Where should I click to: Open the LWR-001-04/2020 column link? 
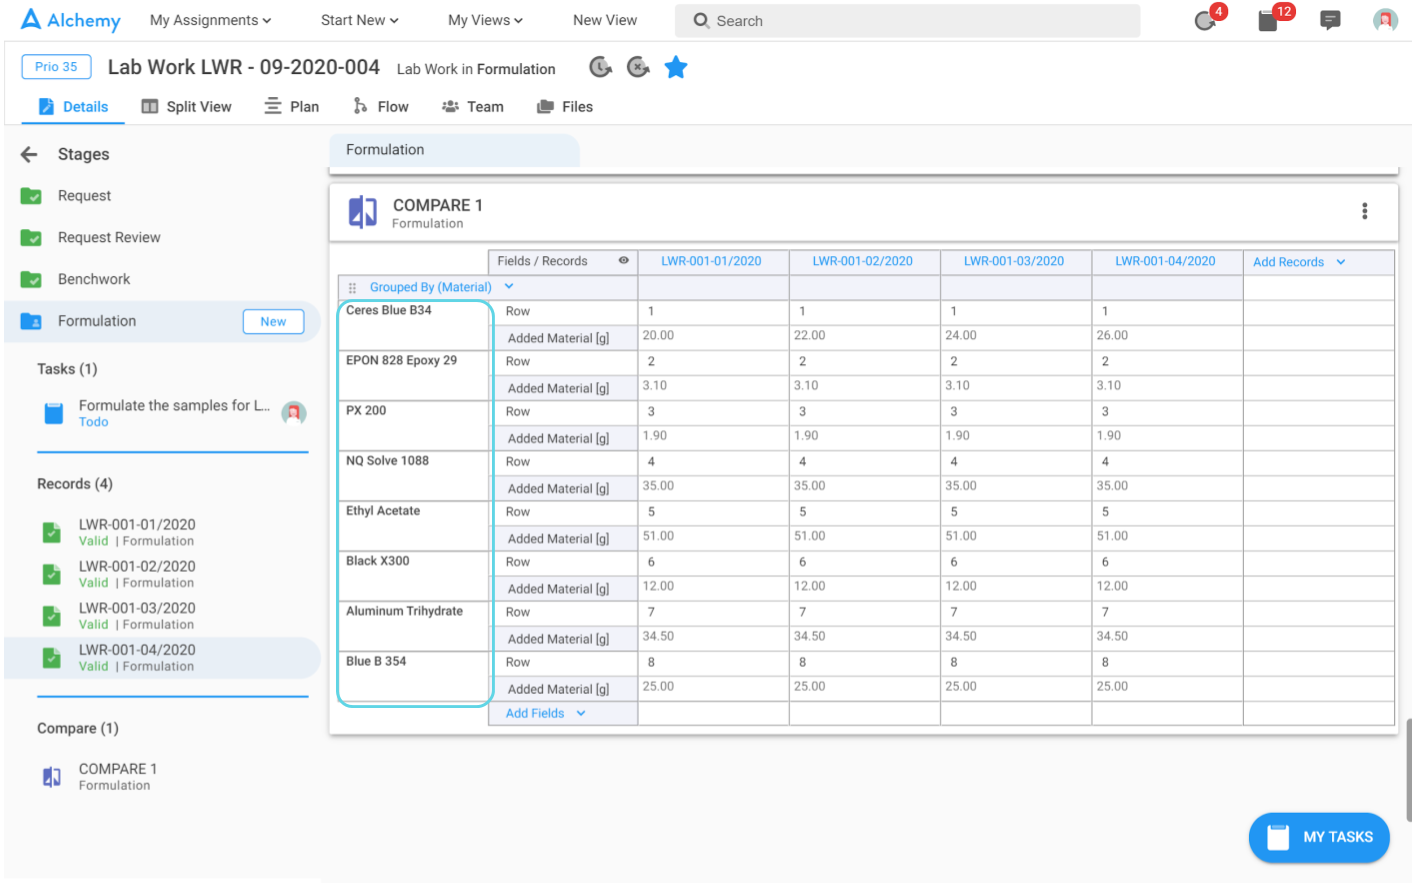click(x=1165, y=261)
